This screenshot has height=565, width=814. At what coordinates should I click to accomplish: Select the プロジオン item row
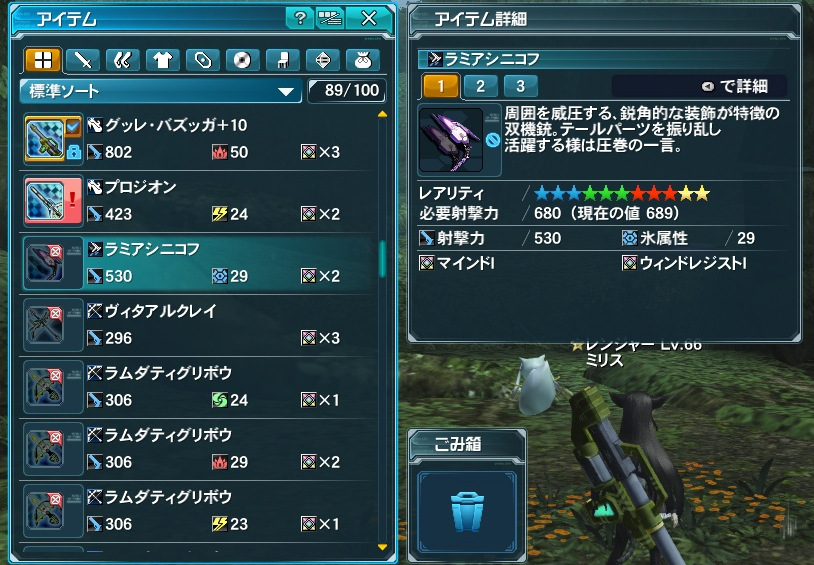pyautogui.click(x=197, y=201)
